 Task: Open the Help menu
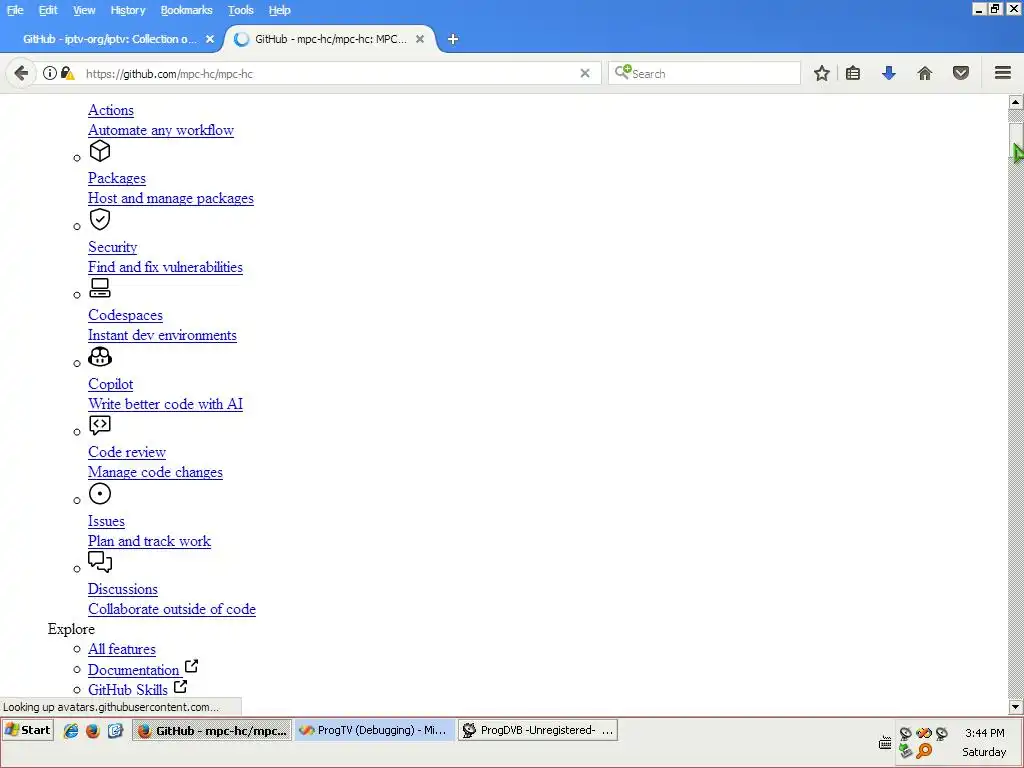coord(280,10)
